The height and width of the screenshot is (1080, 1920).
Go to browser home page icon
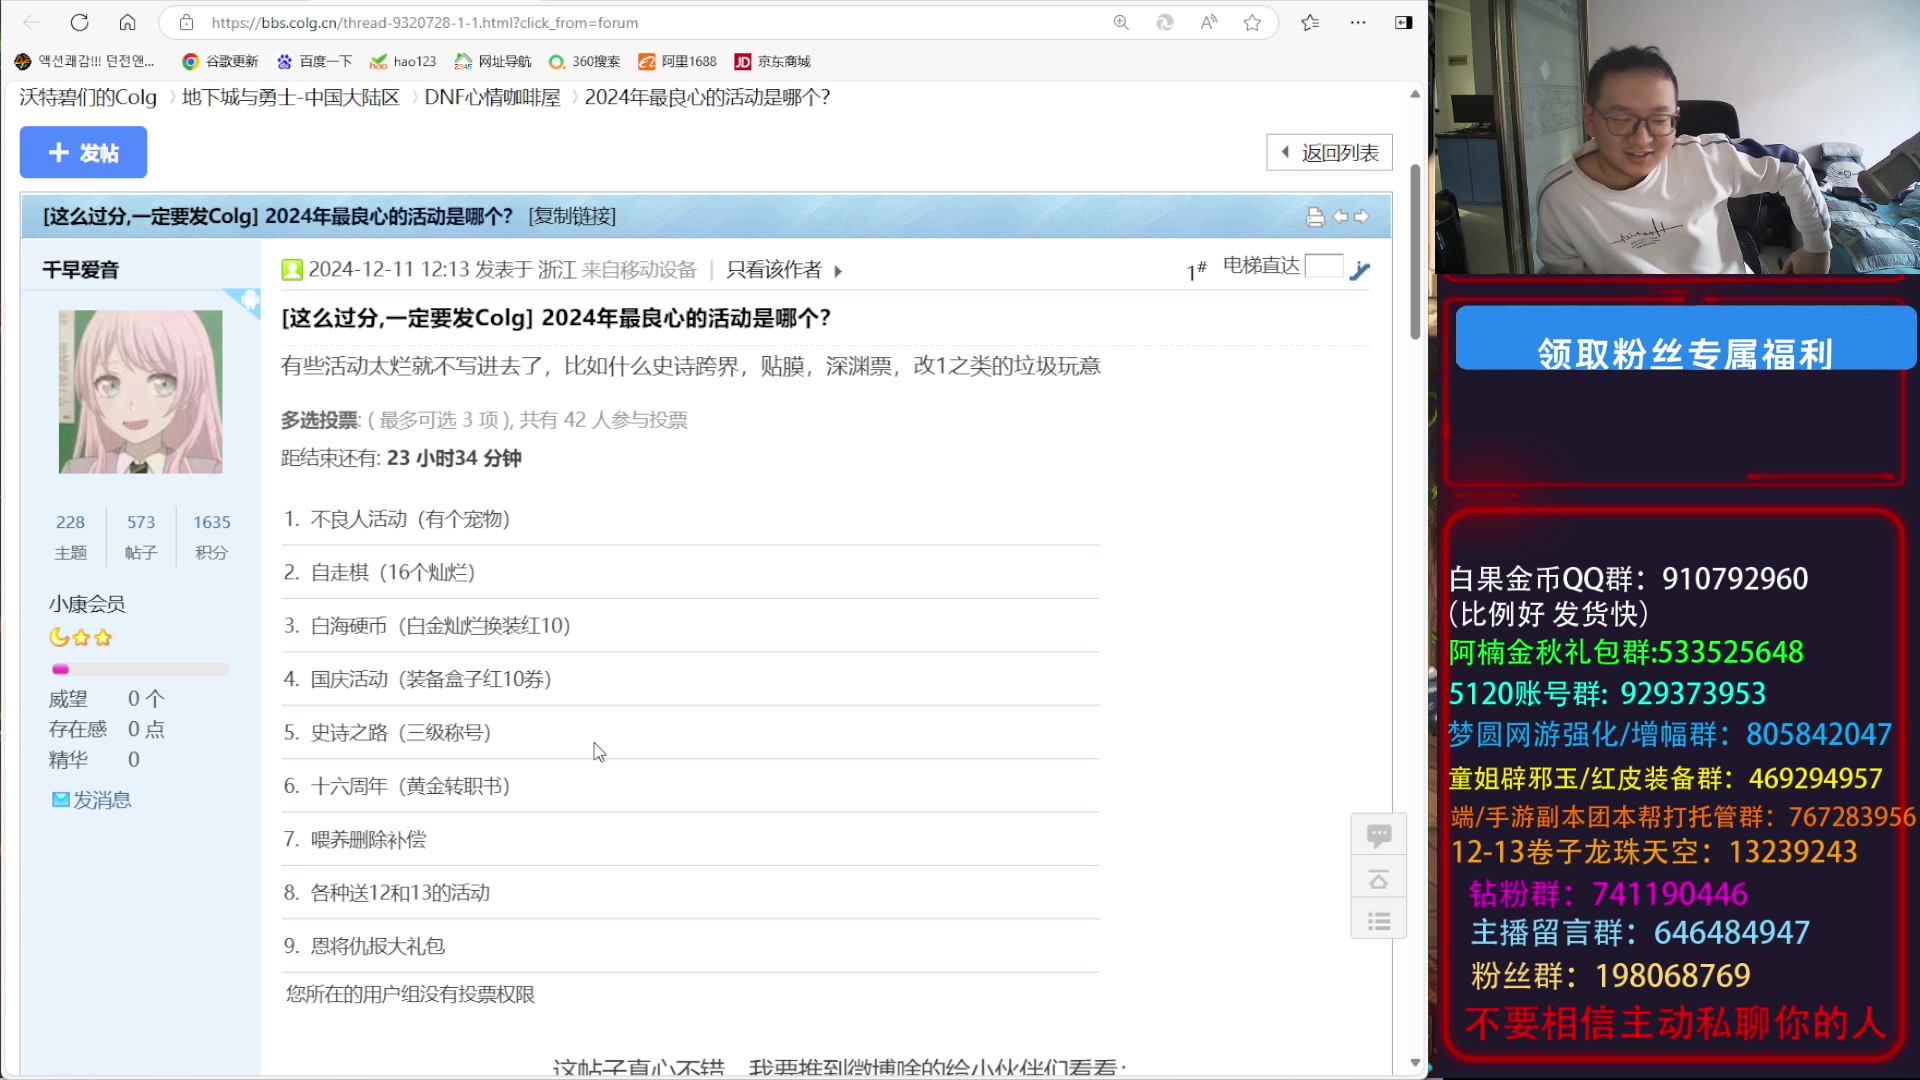(127, 22)
